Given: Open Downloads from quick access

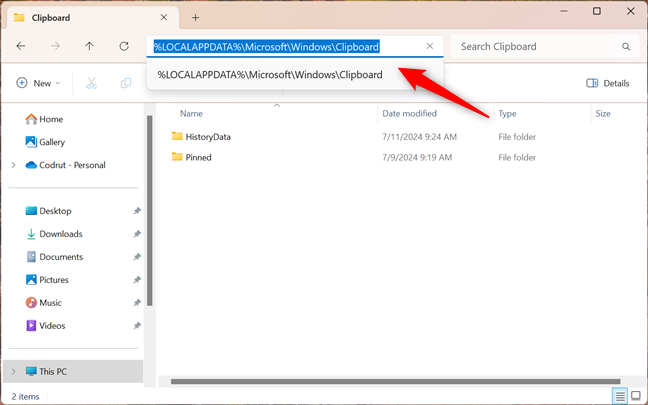Looking at the screenshot, I should (x=54, y=234).
